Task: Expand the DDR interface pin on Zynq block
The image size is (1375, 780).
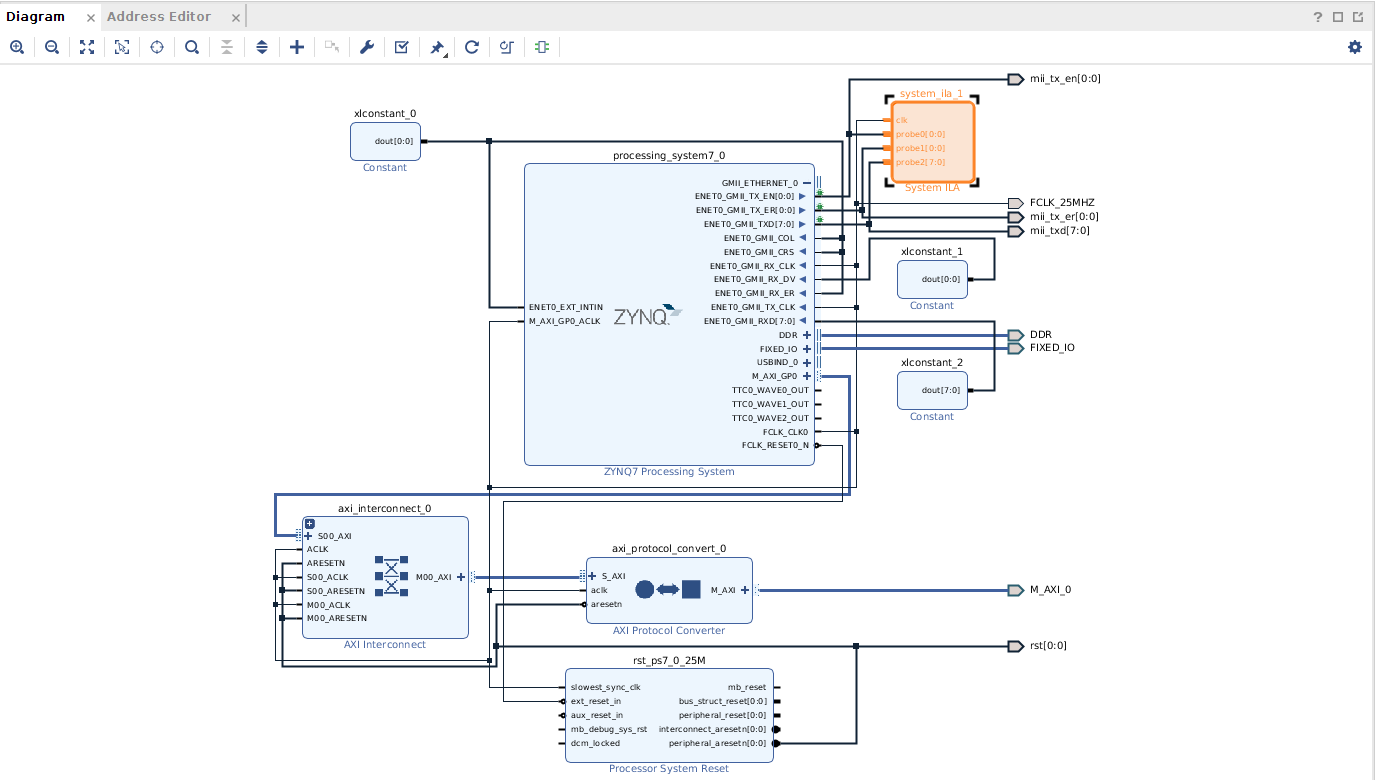Action: [807, 335]
